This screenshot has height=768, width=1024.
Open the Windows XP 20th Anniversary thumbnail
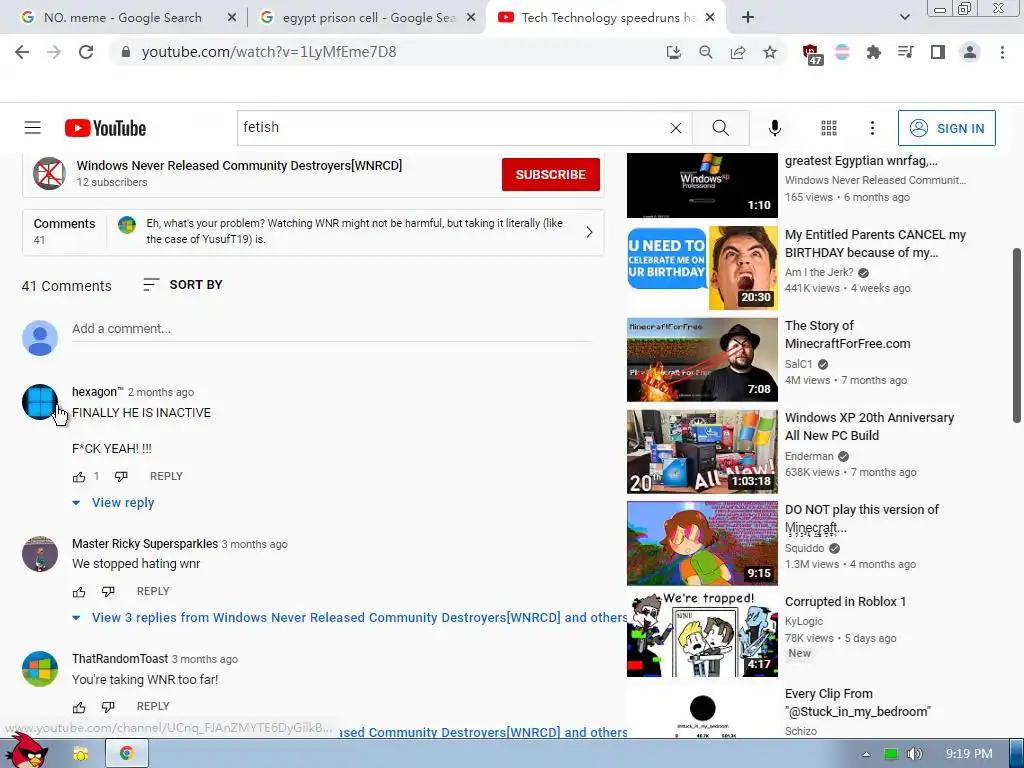pos(702,452)
